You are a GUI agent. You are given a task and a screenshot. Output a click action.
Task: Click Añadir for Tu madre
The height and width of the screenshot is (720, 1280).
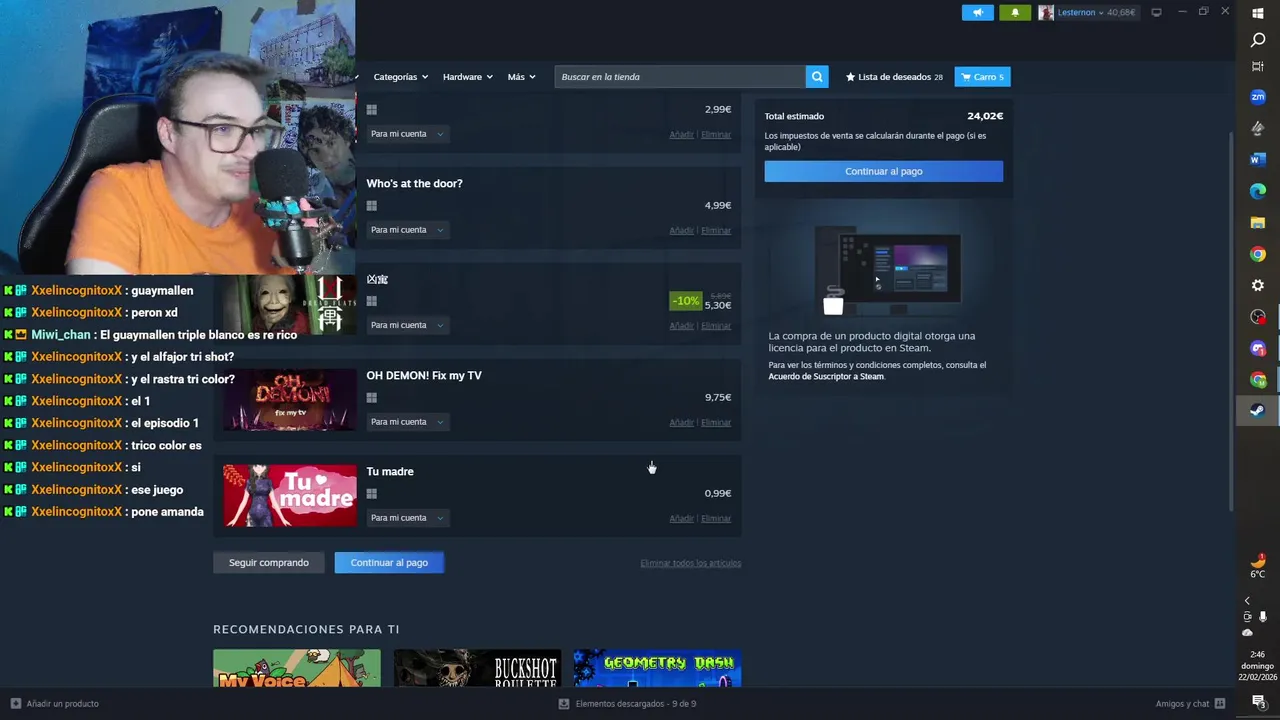(x=681, y=519)
